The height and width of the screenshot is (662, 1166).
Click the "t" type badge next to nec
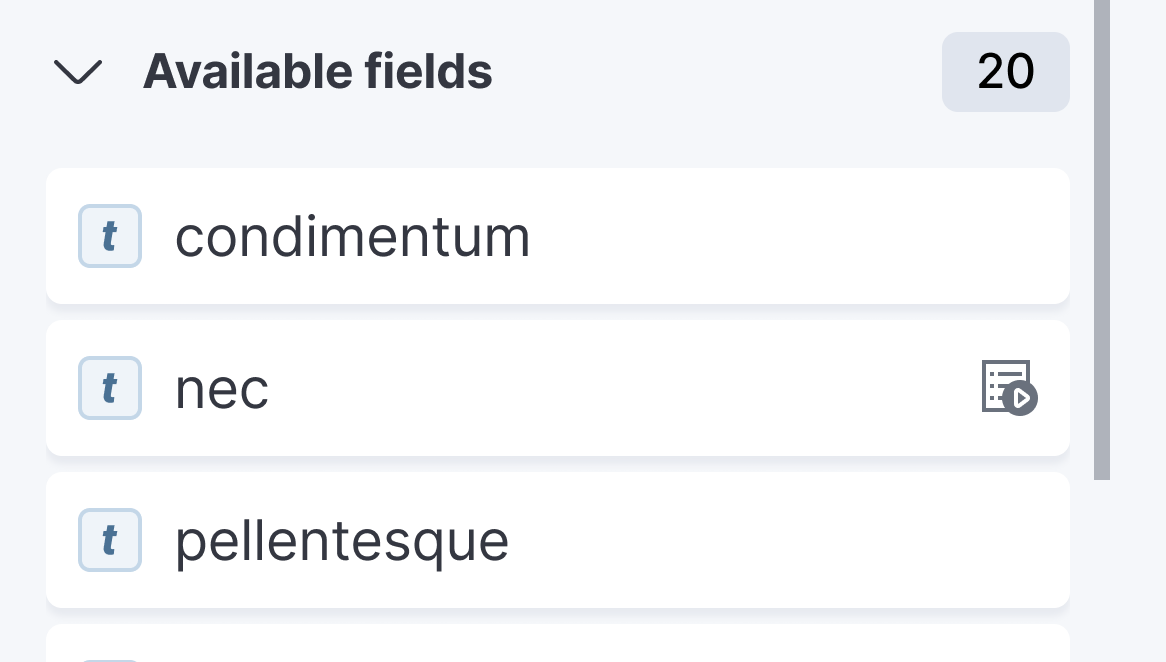click(x=110, y=388)
